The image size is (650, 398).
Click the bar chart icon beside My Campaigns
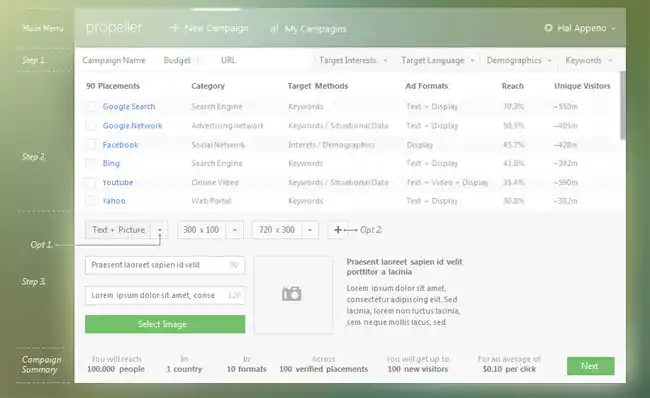[274, 29]
